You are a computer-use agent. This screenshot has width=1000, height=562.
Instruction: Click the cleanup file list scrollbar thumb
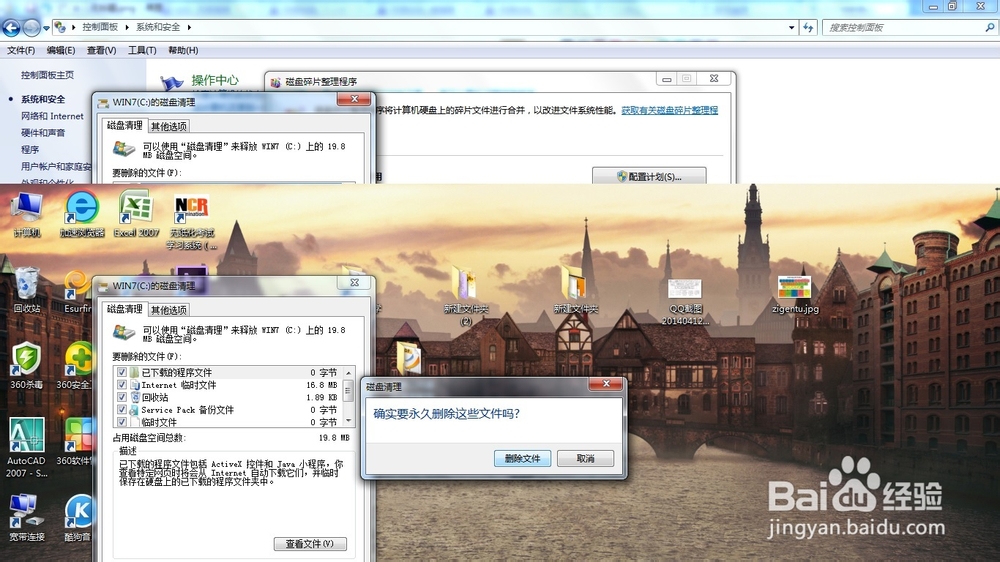(x=348, y=390)
